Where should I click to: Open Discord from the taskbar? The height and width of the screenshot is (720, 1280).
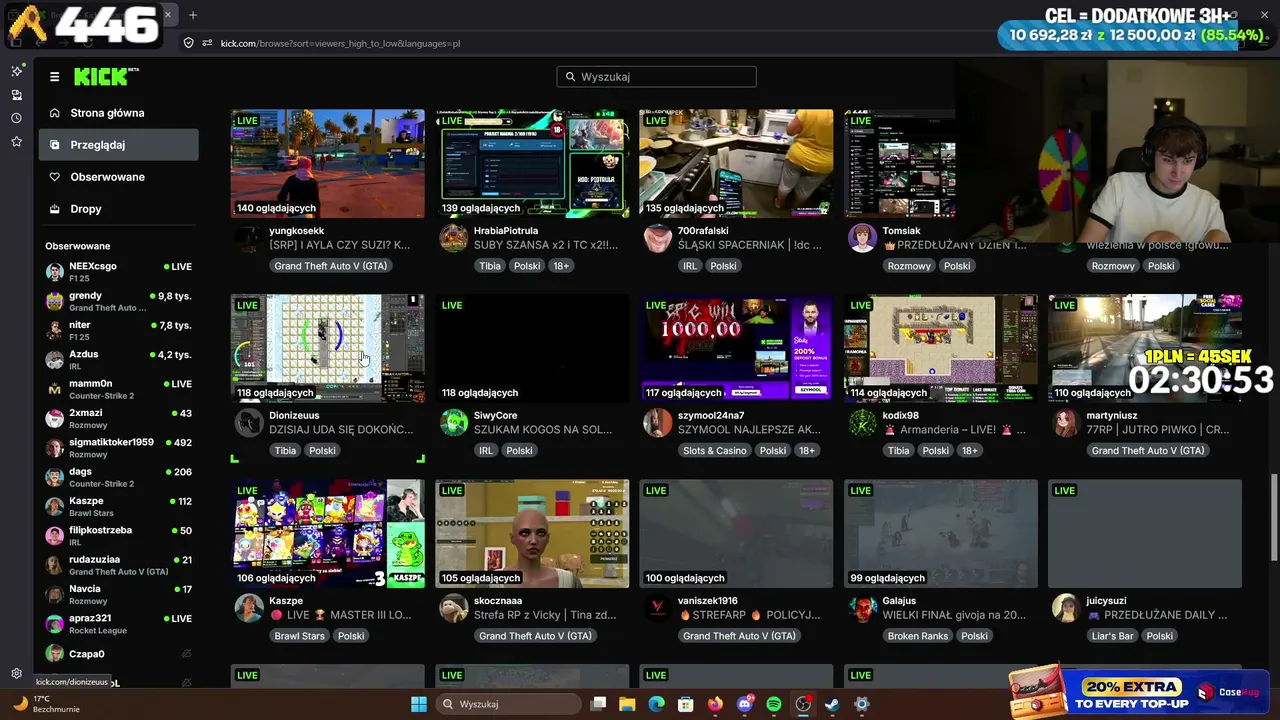click(x=744, y=704)
